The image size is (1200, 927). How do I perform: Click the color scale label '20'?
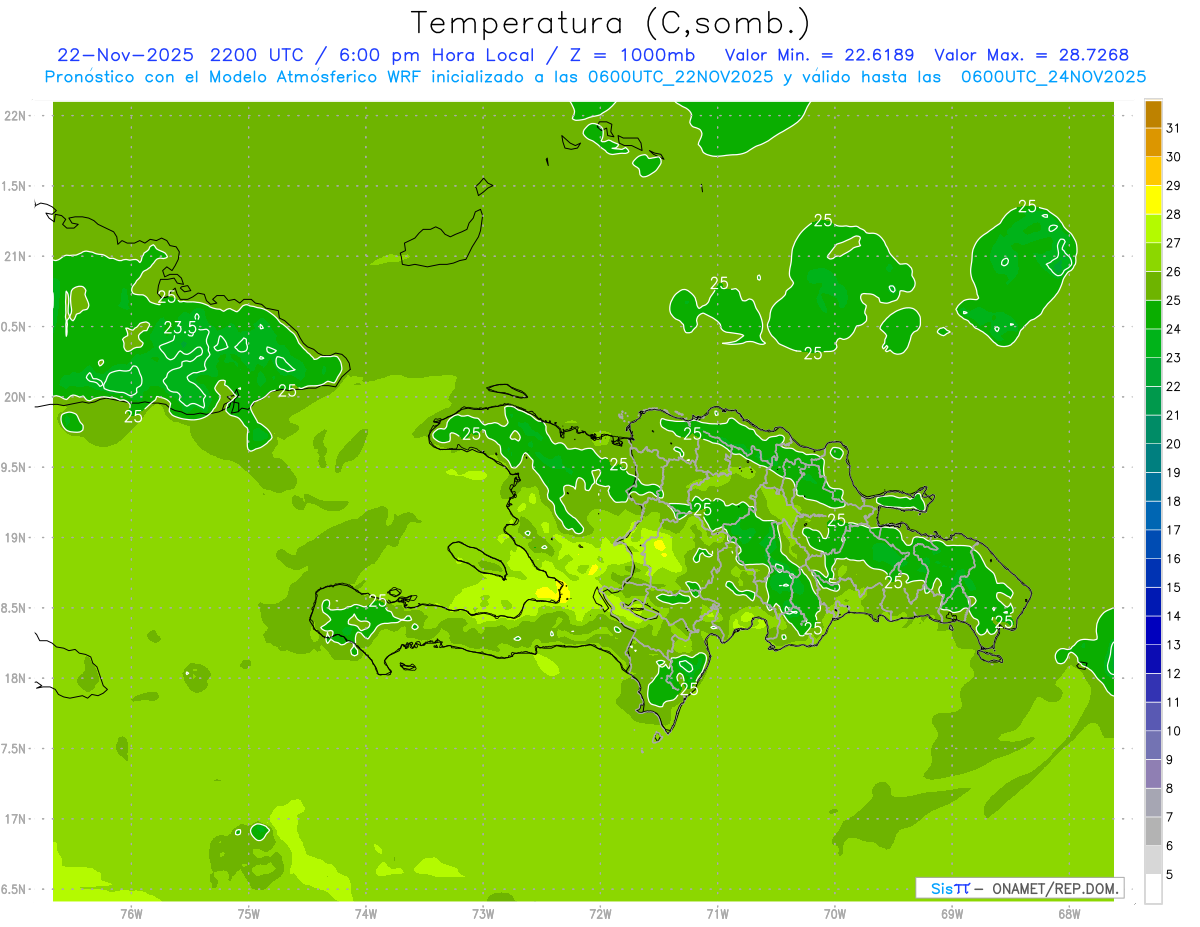[x=1173, y=444]
